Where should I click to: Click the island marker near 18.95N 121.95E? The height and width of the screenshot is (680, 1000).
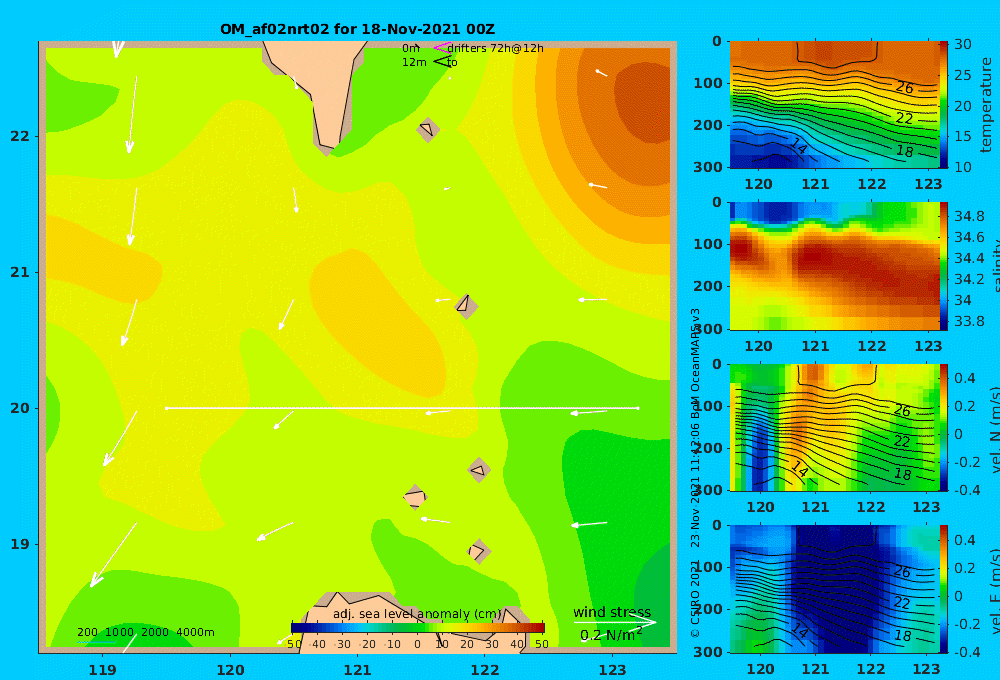pyautogui.click(x=478, y=551)
